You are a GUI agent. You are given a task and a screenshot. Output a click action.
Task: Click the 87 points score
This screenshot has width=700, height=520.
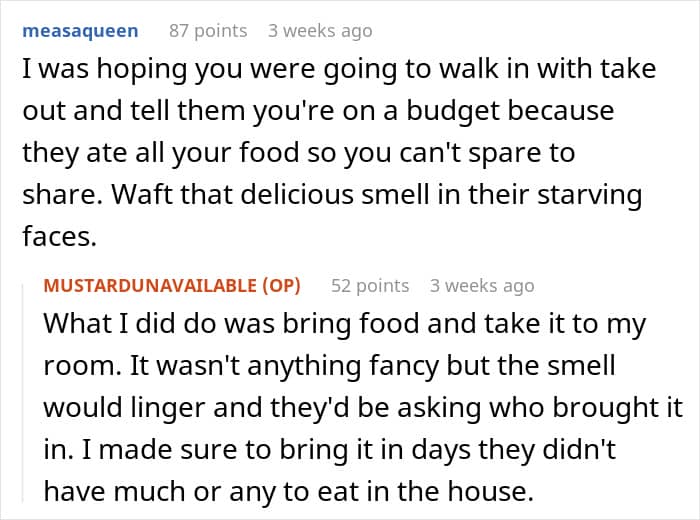tap(208, 31)
